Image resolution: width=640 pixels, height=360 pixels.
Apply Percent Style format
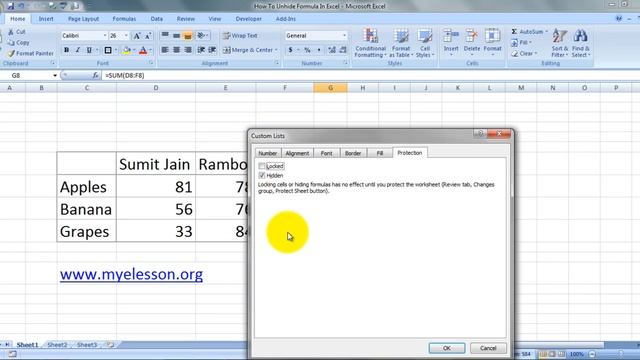pyautogui.click(x=307, y=50)
